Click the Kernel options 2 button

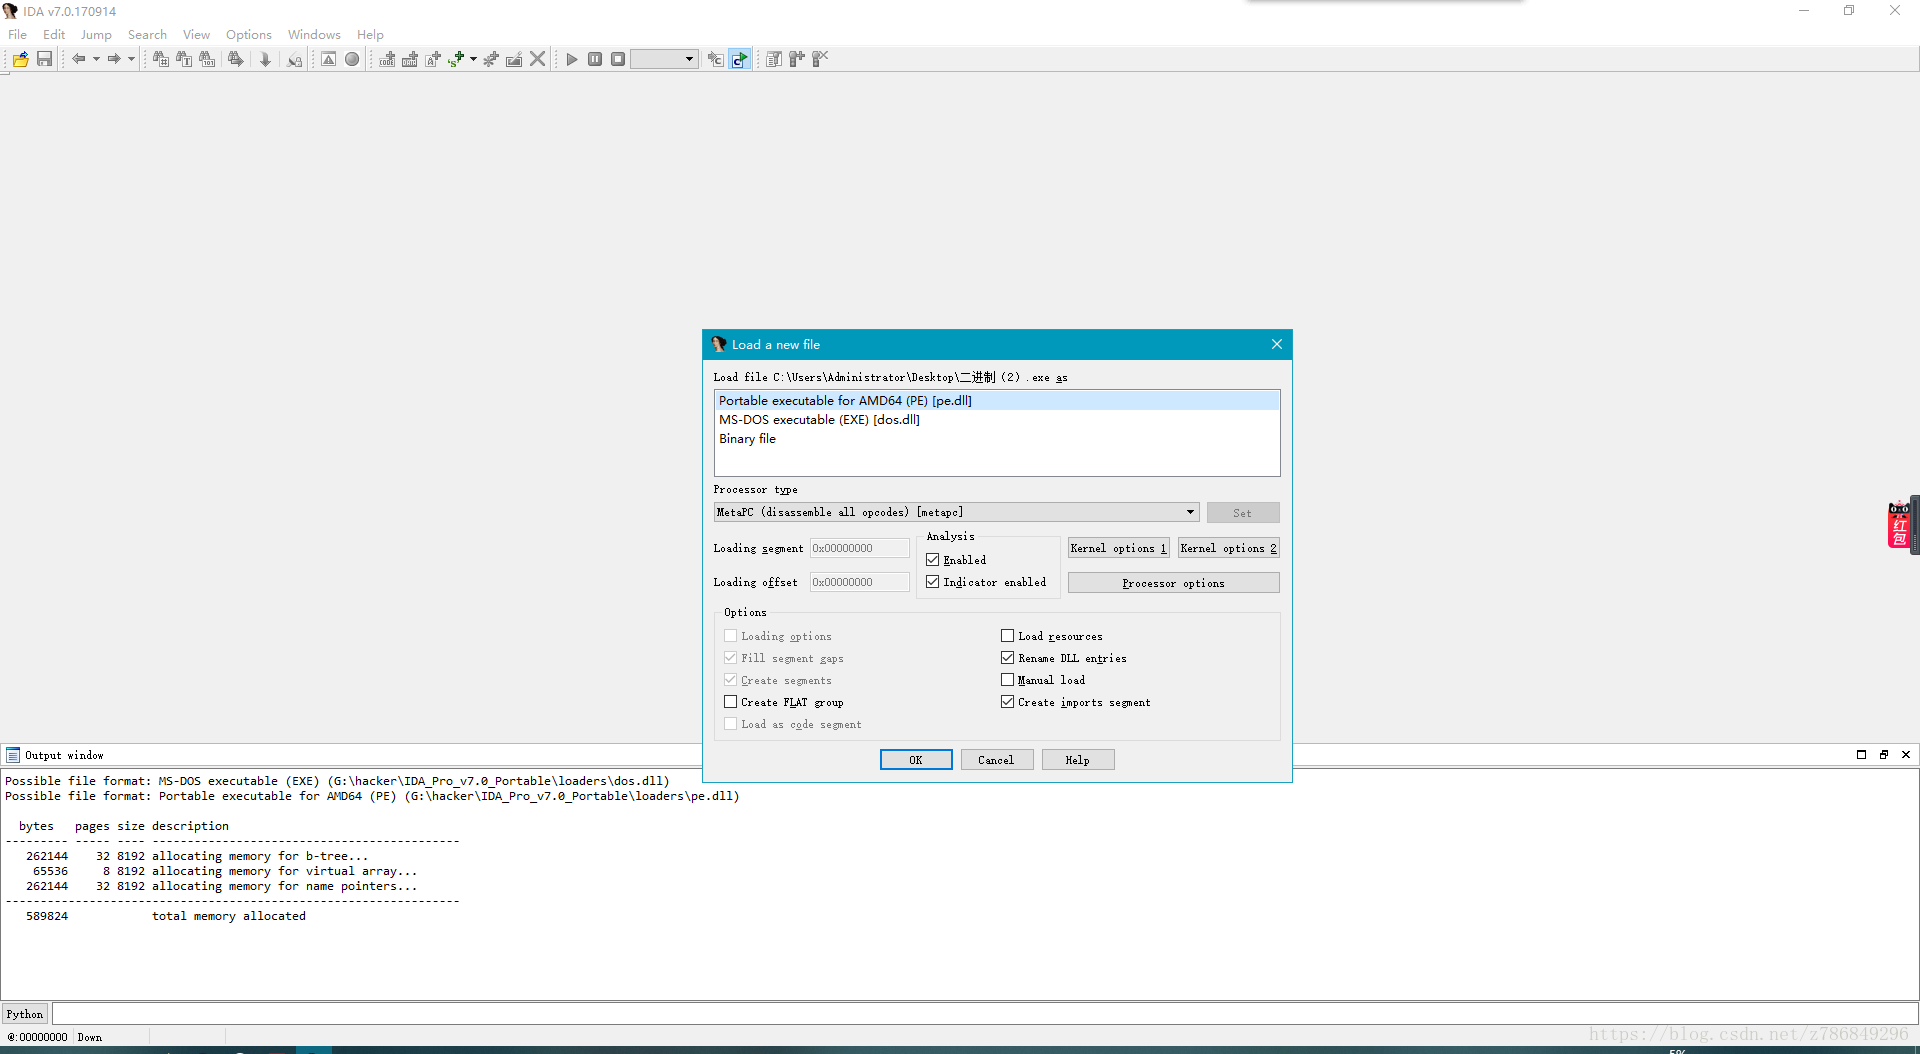click(x=1228, y=548)
